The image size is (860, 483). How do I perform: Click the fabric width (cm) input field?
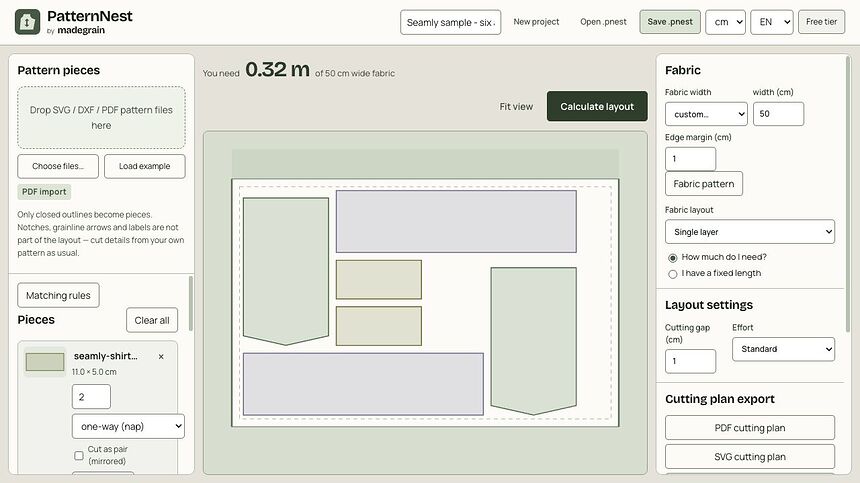[778, 114]
